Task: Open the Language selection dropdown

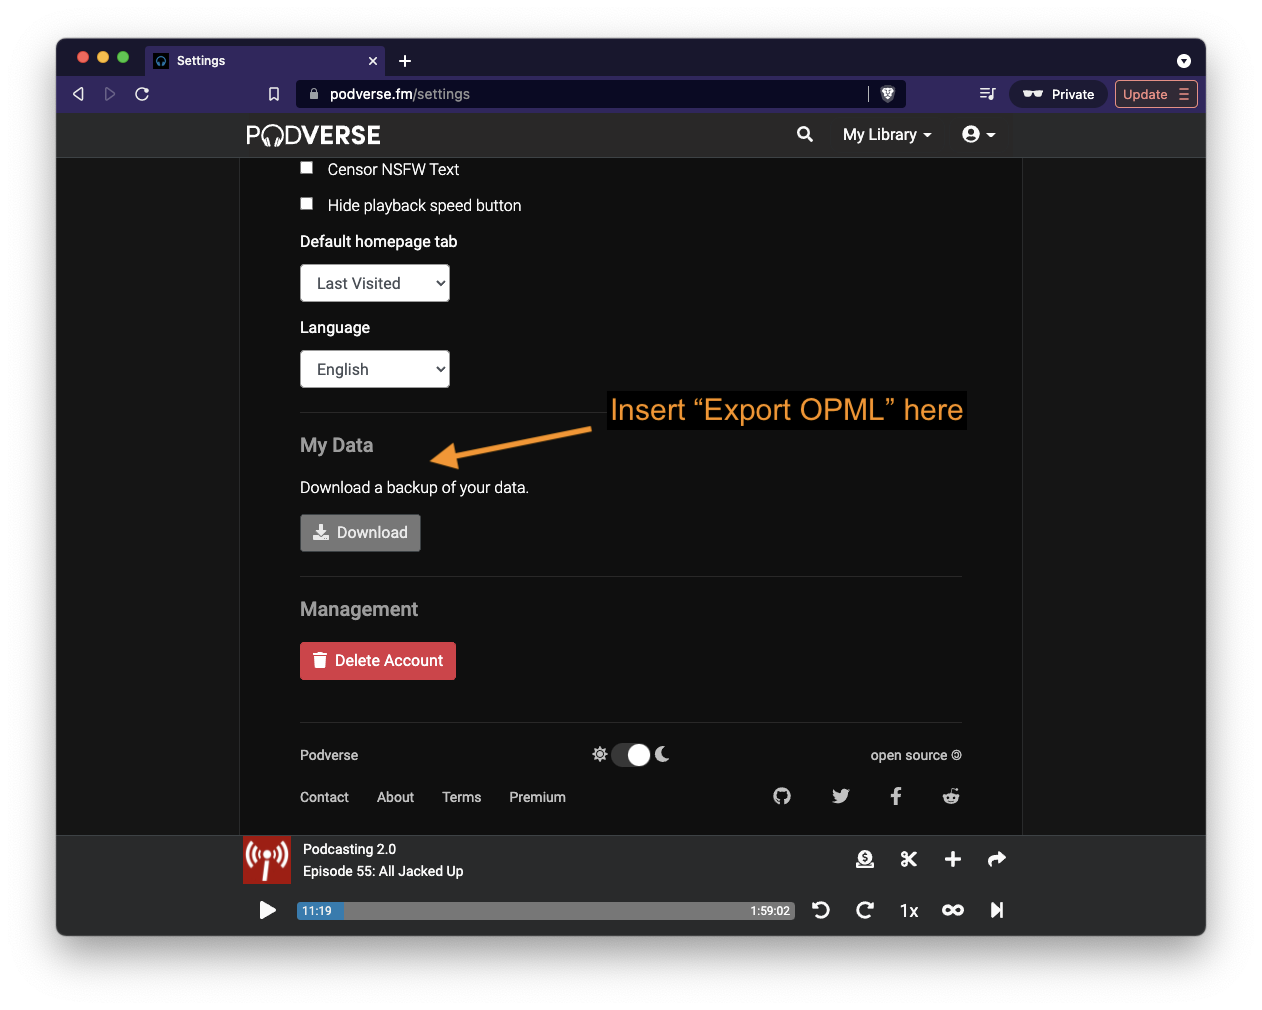Action: [374, 369]
